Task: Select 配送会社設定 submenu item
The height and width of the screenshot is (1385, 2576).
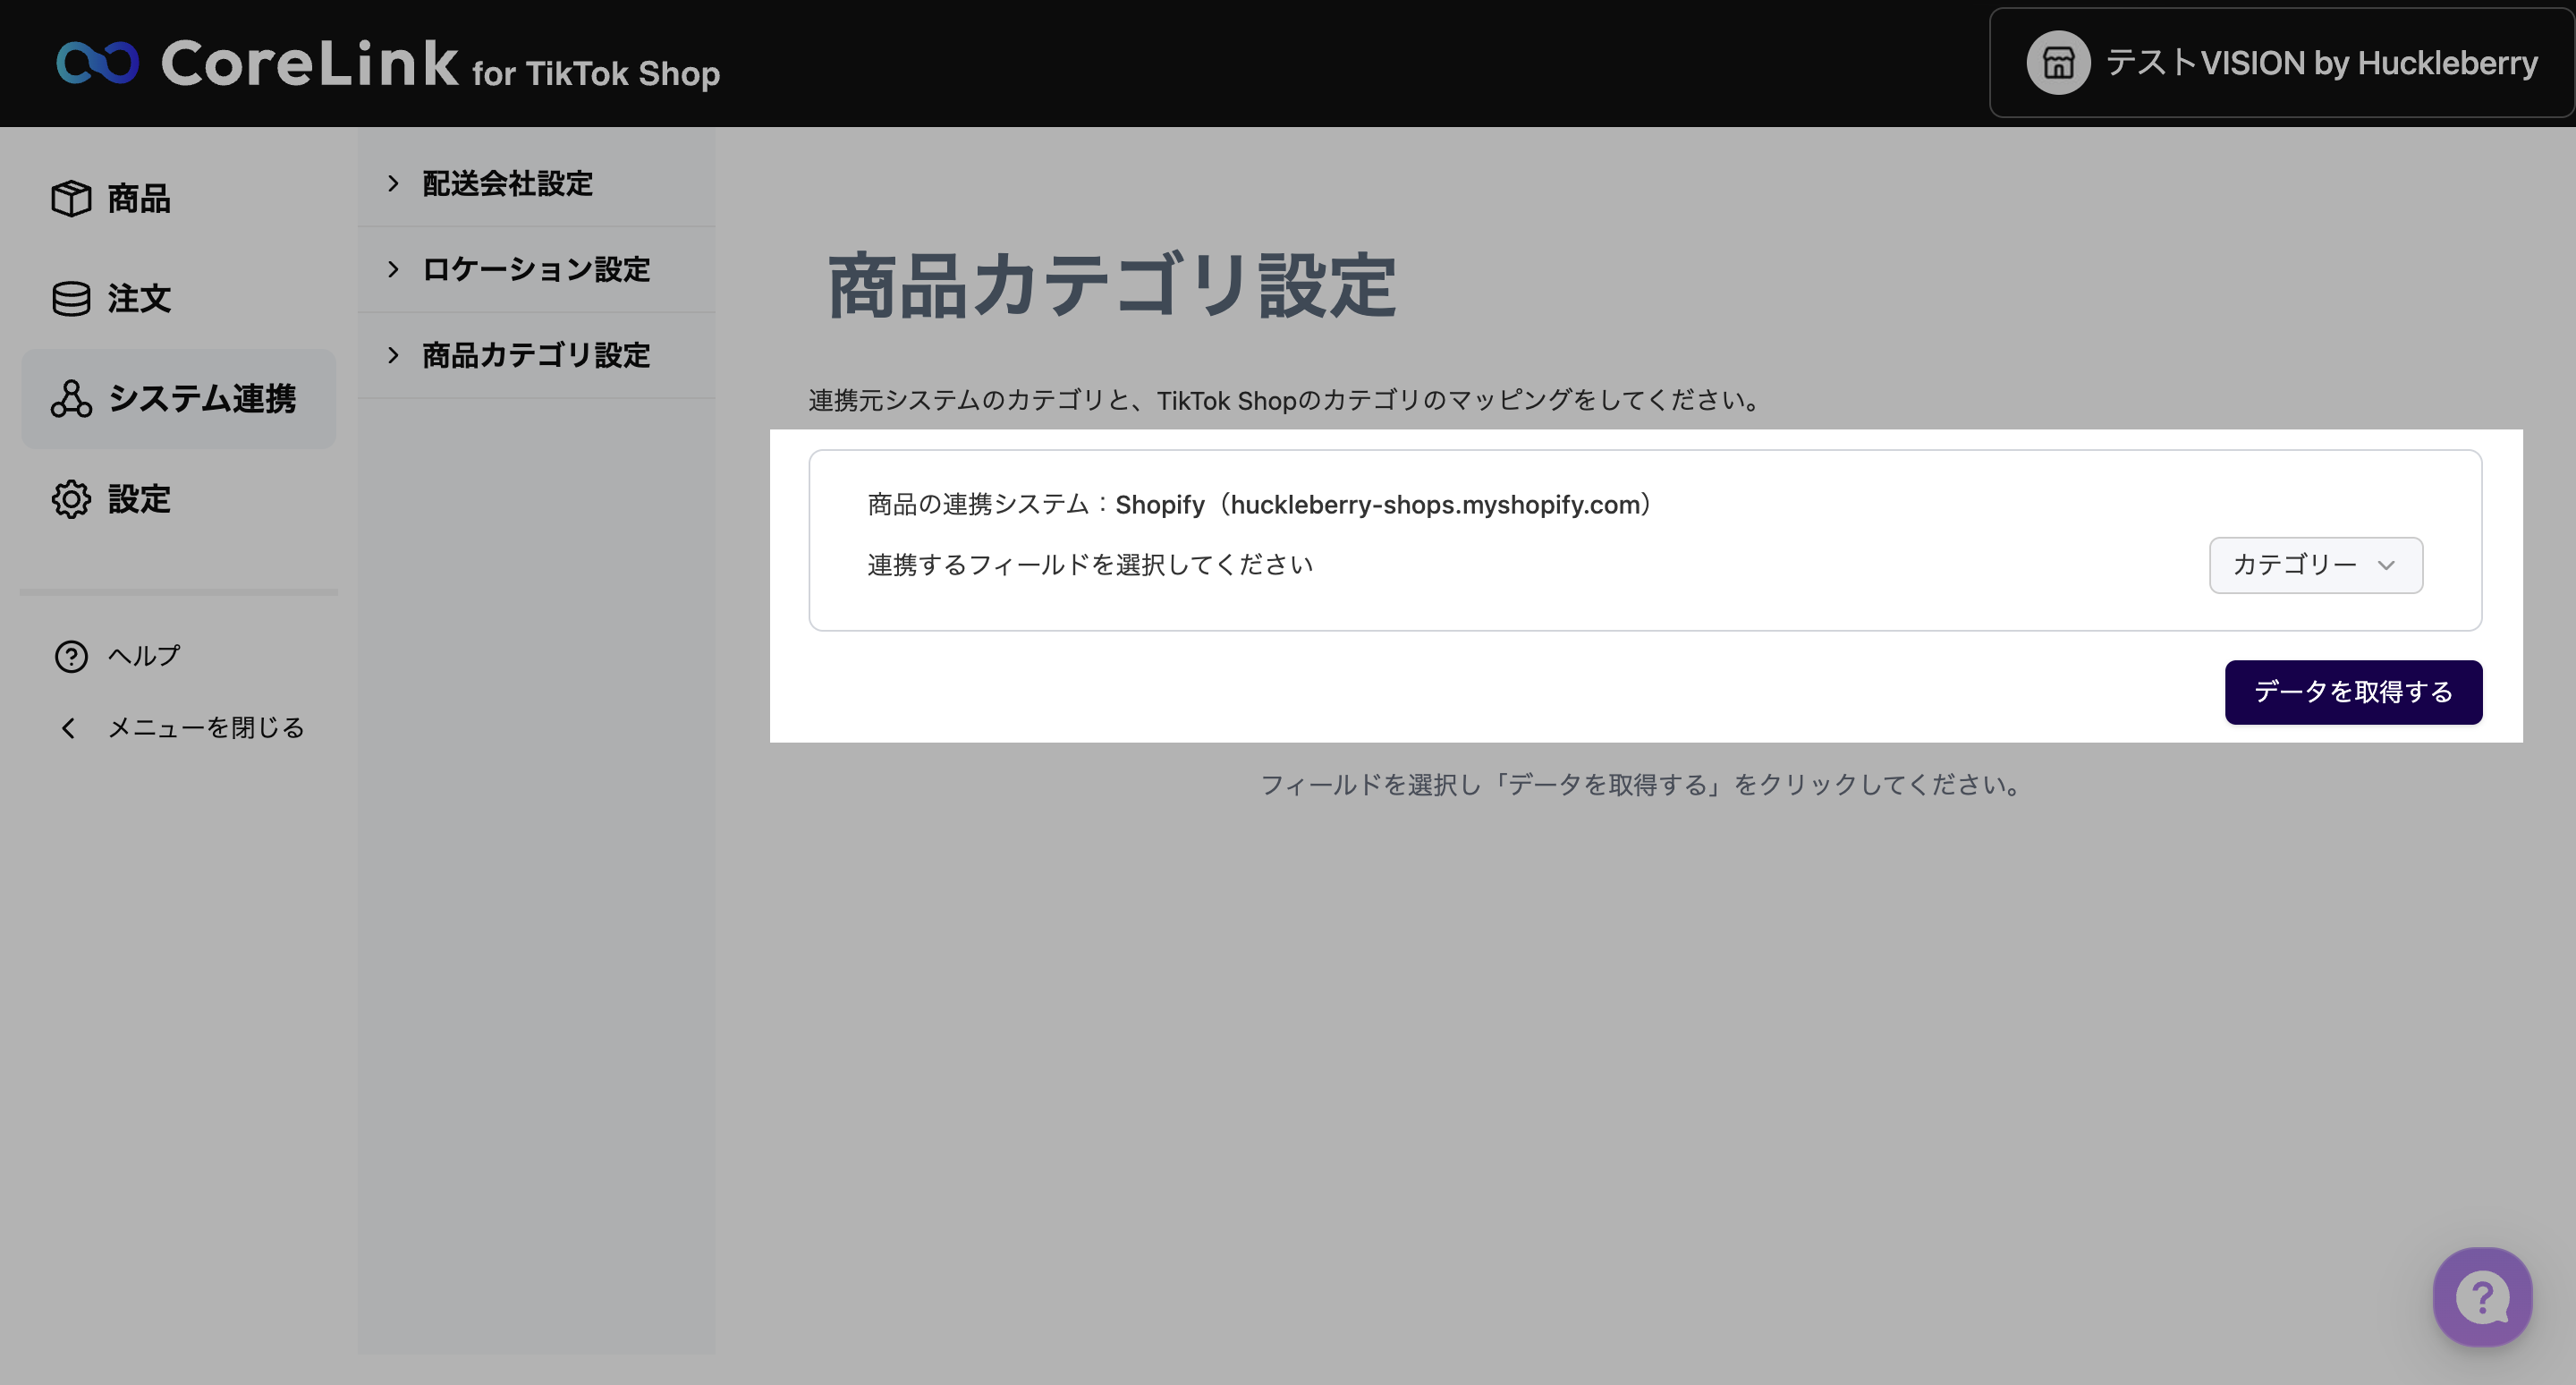Action: click(x=507, y=183)
